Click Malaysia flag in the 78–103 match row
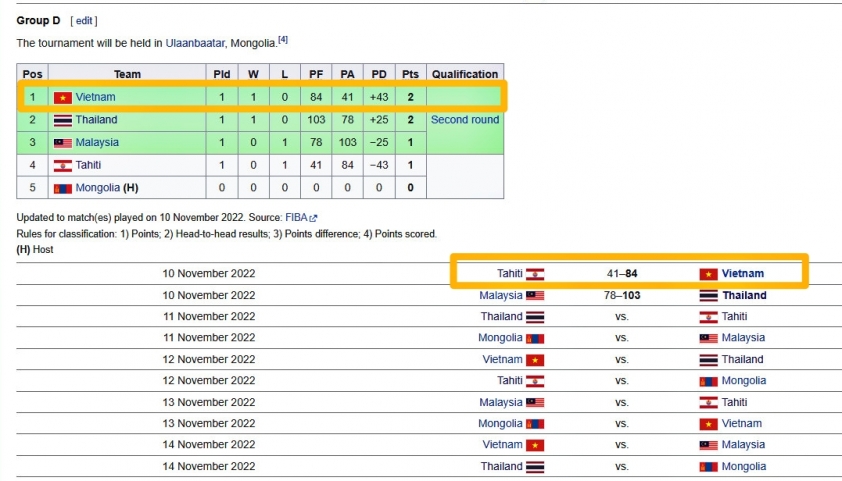The width and height of the screenshot is (842, 481). 535,296
